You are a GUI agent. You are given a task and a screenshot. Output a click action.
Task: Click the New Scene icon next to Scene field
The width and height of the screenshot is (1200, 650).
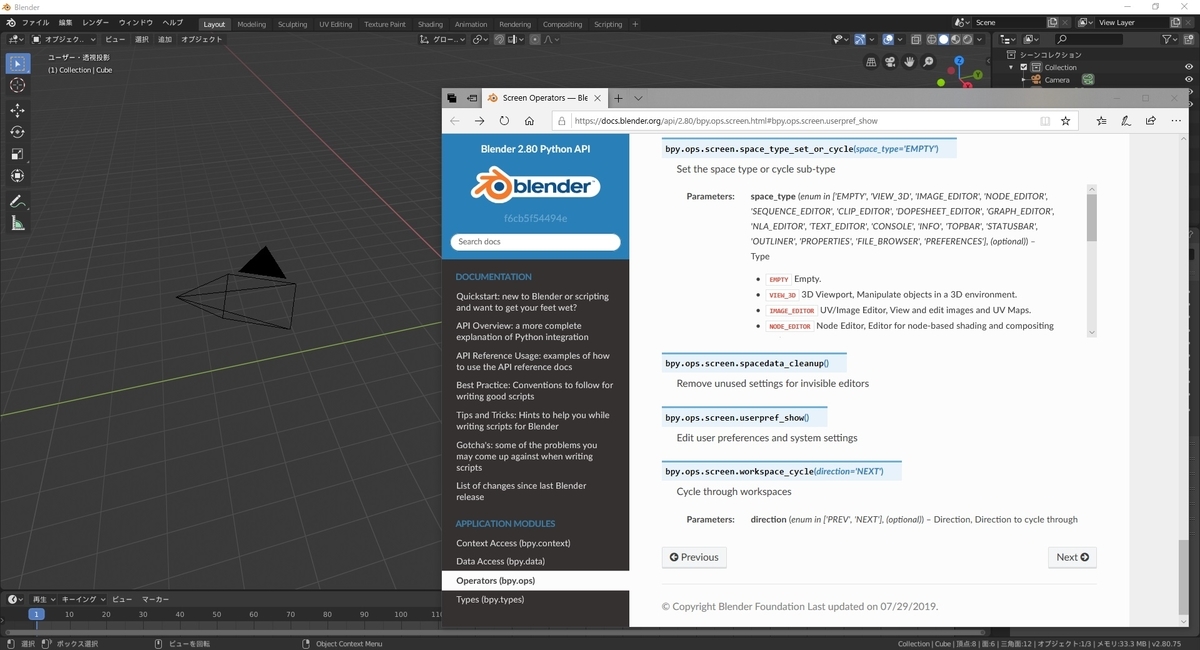[1053, 22]
